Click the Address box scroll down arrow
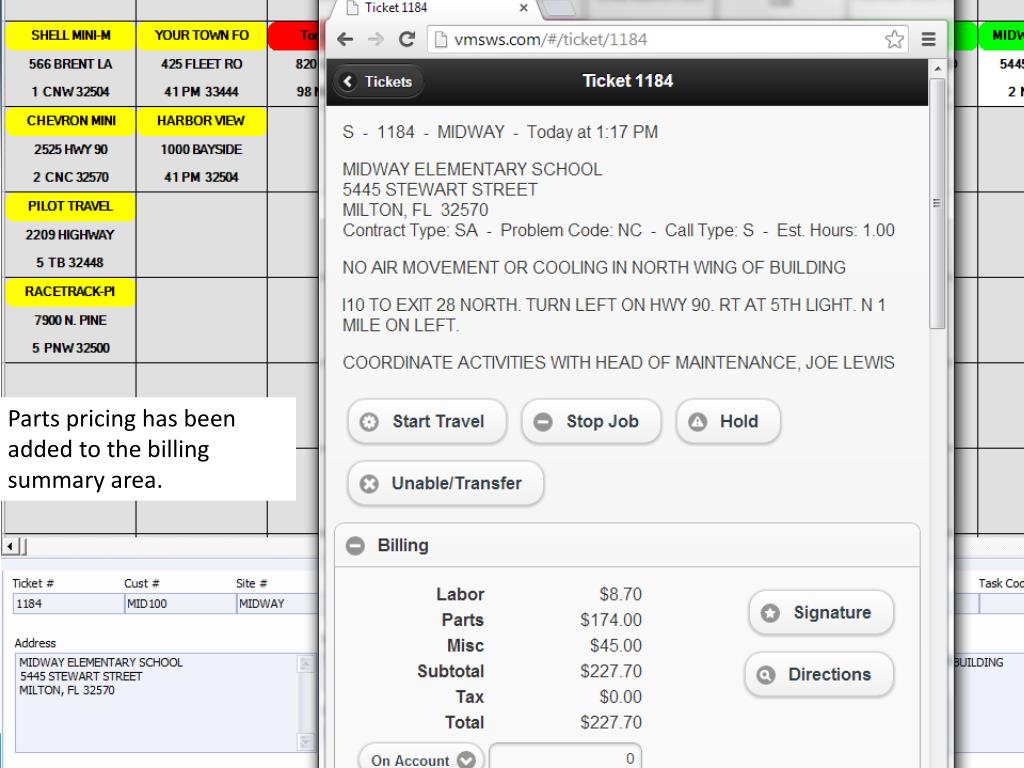This screenshot has height=768, width=1024. [305, 742]
